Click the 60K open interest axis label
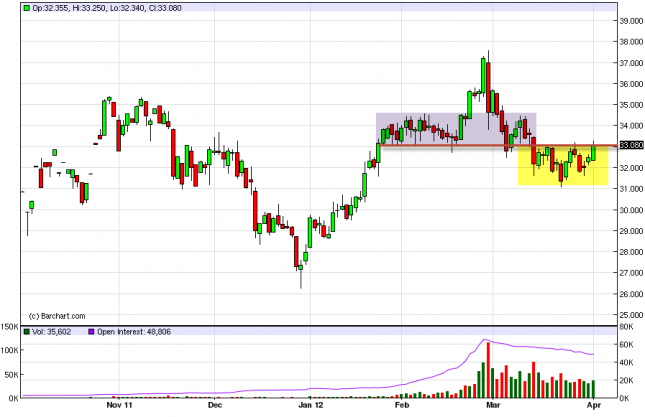 (626, 345)
